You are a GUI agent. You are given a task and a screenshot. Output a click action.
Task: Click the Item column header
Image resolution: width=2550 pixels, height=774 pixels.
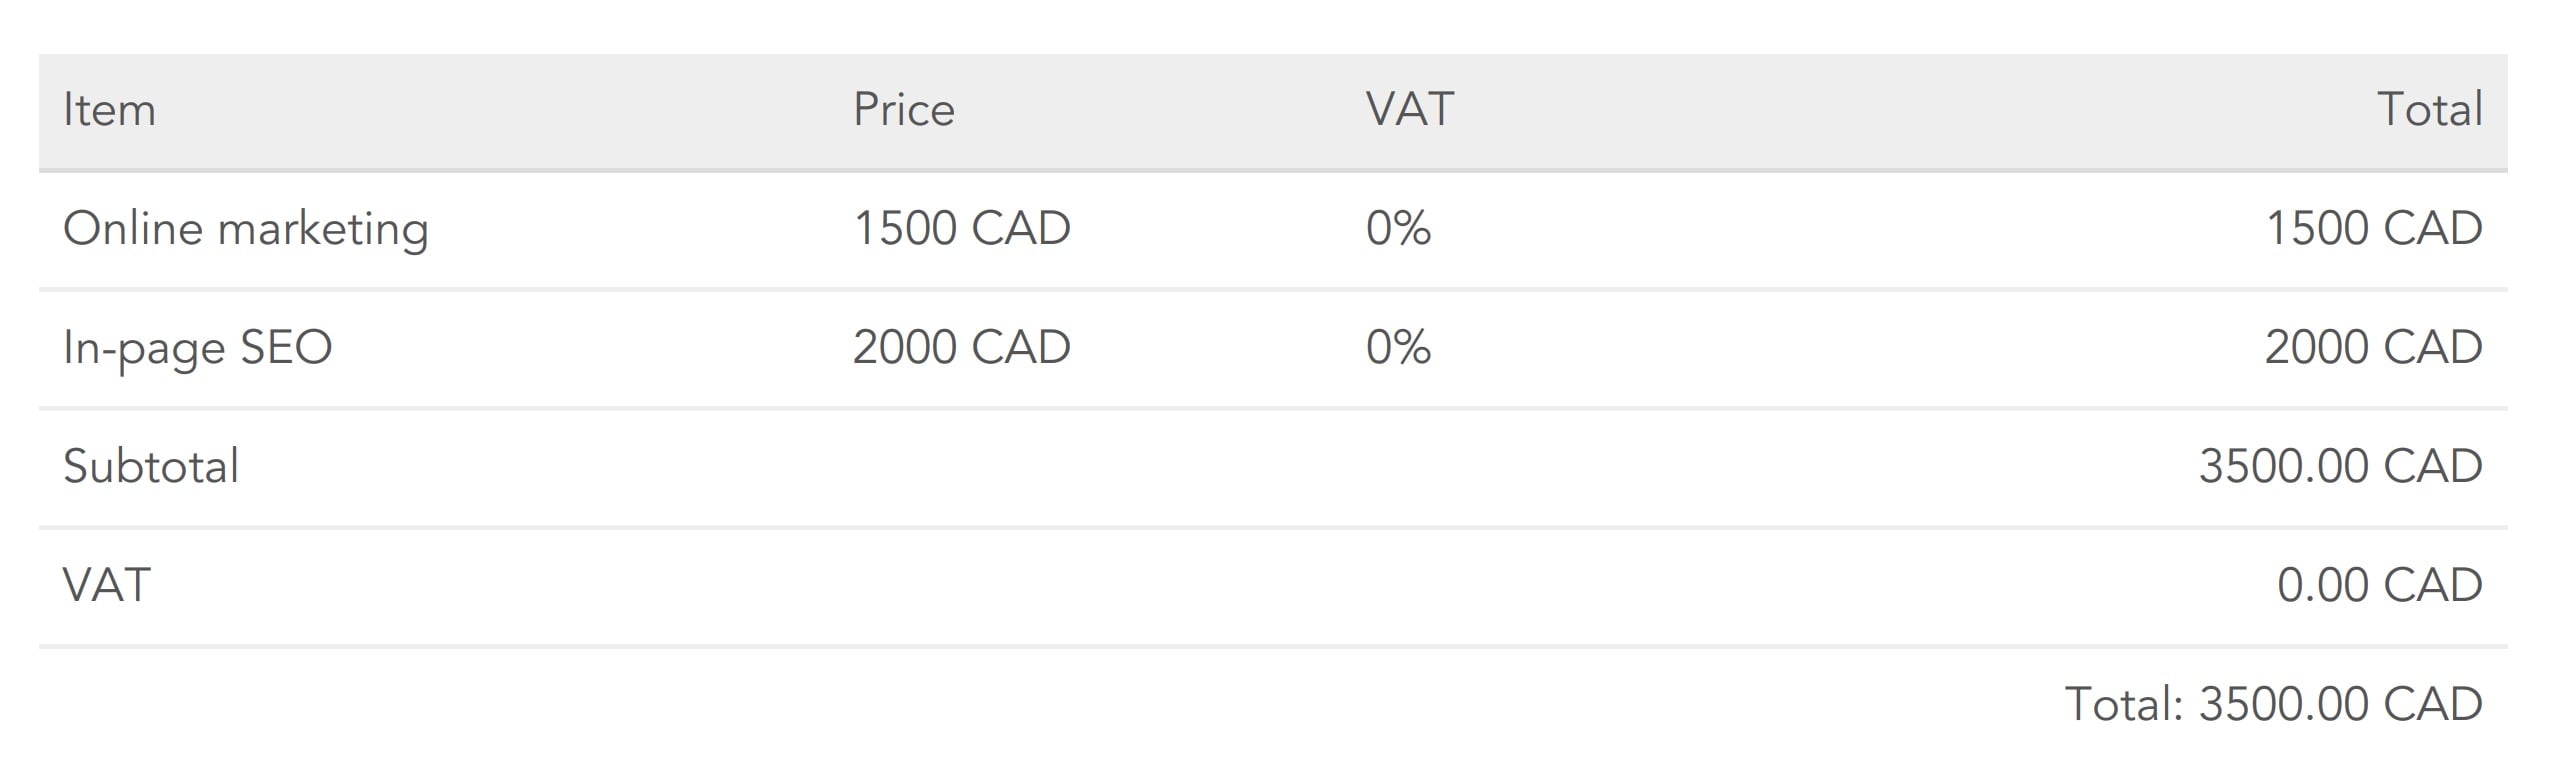click(x=109, y=110)
